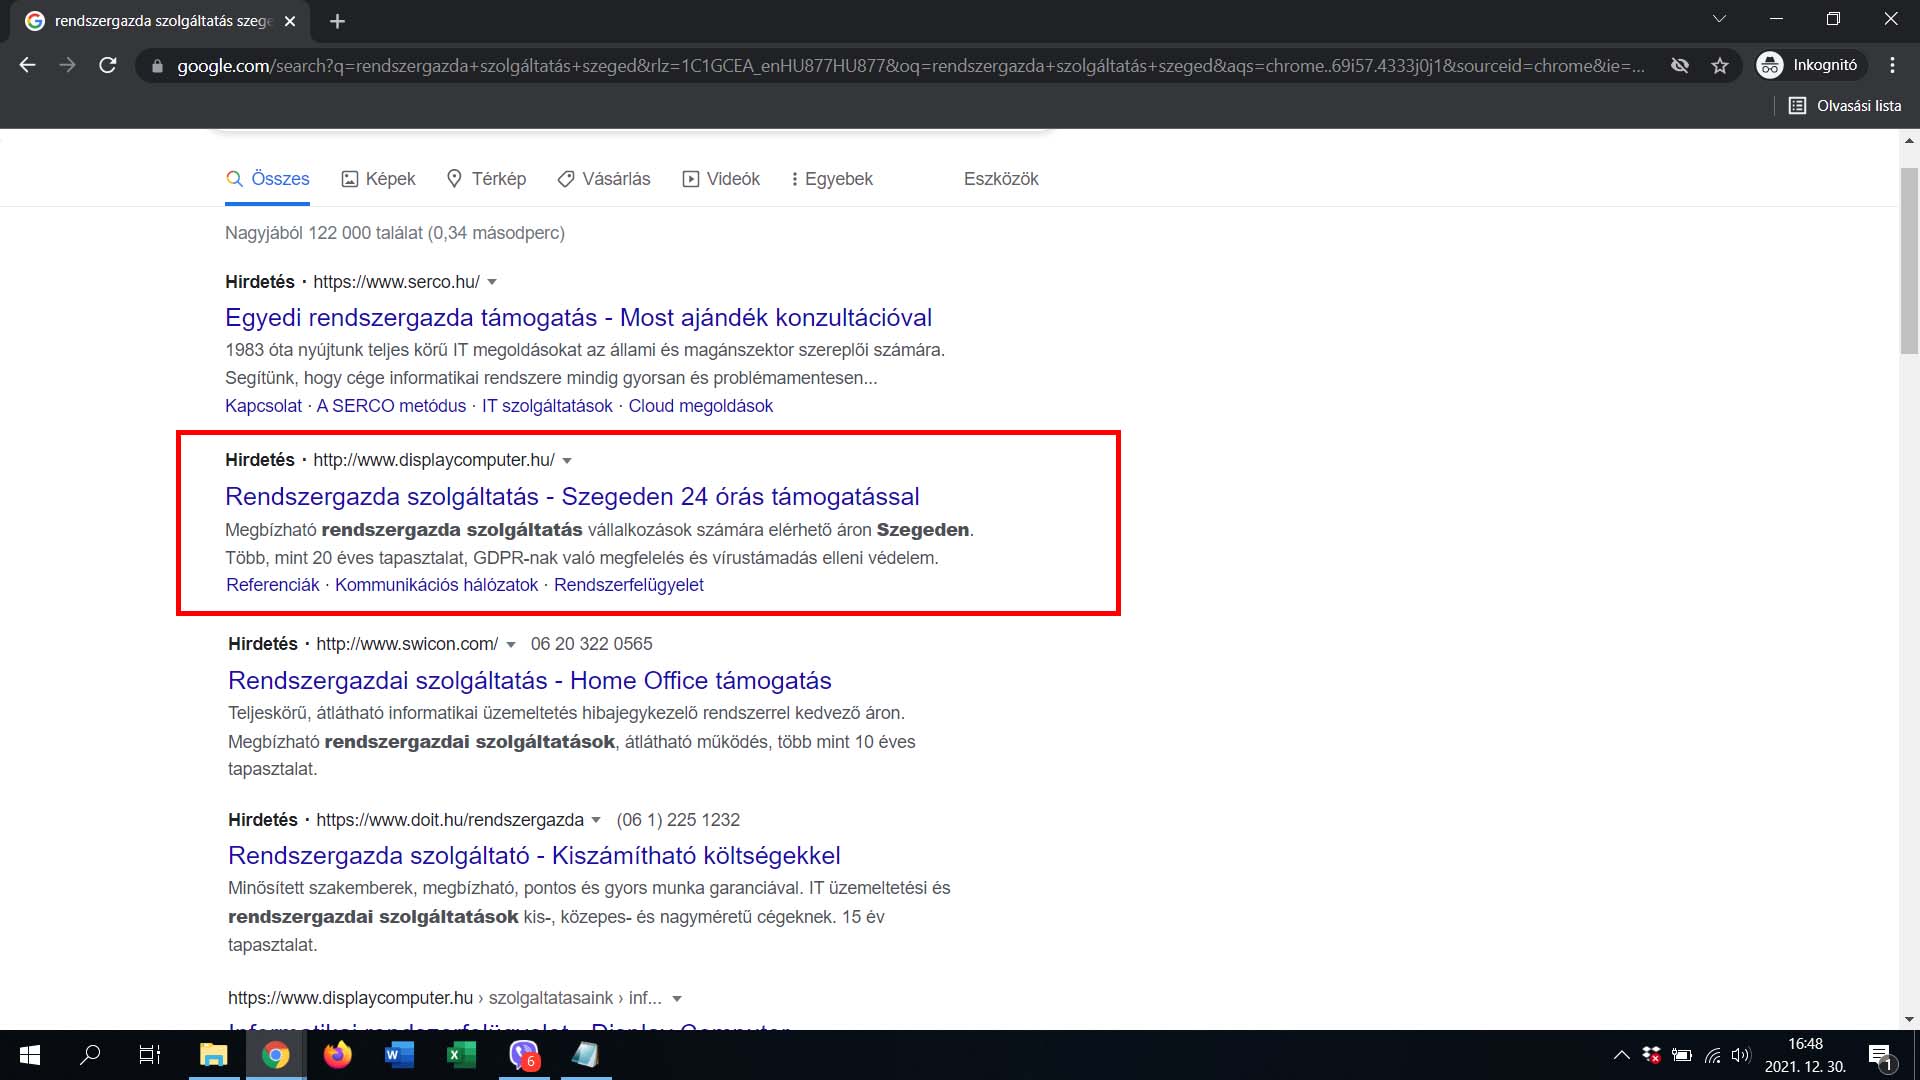
Task: Open the Rendszerfelügyelet sitelink
Action: [x=629, y=585]
